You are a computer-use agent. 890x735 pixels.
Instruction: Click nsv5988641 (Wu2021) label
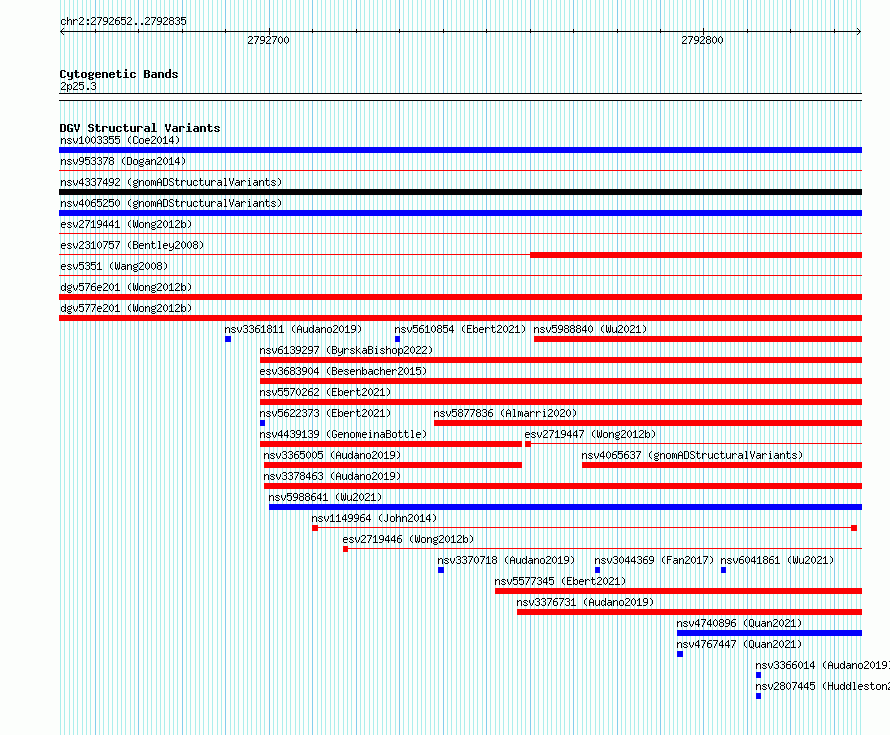(x=325, y=497)
